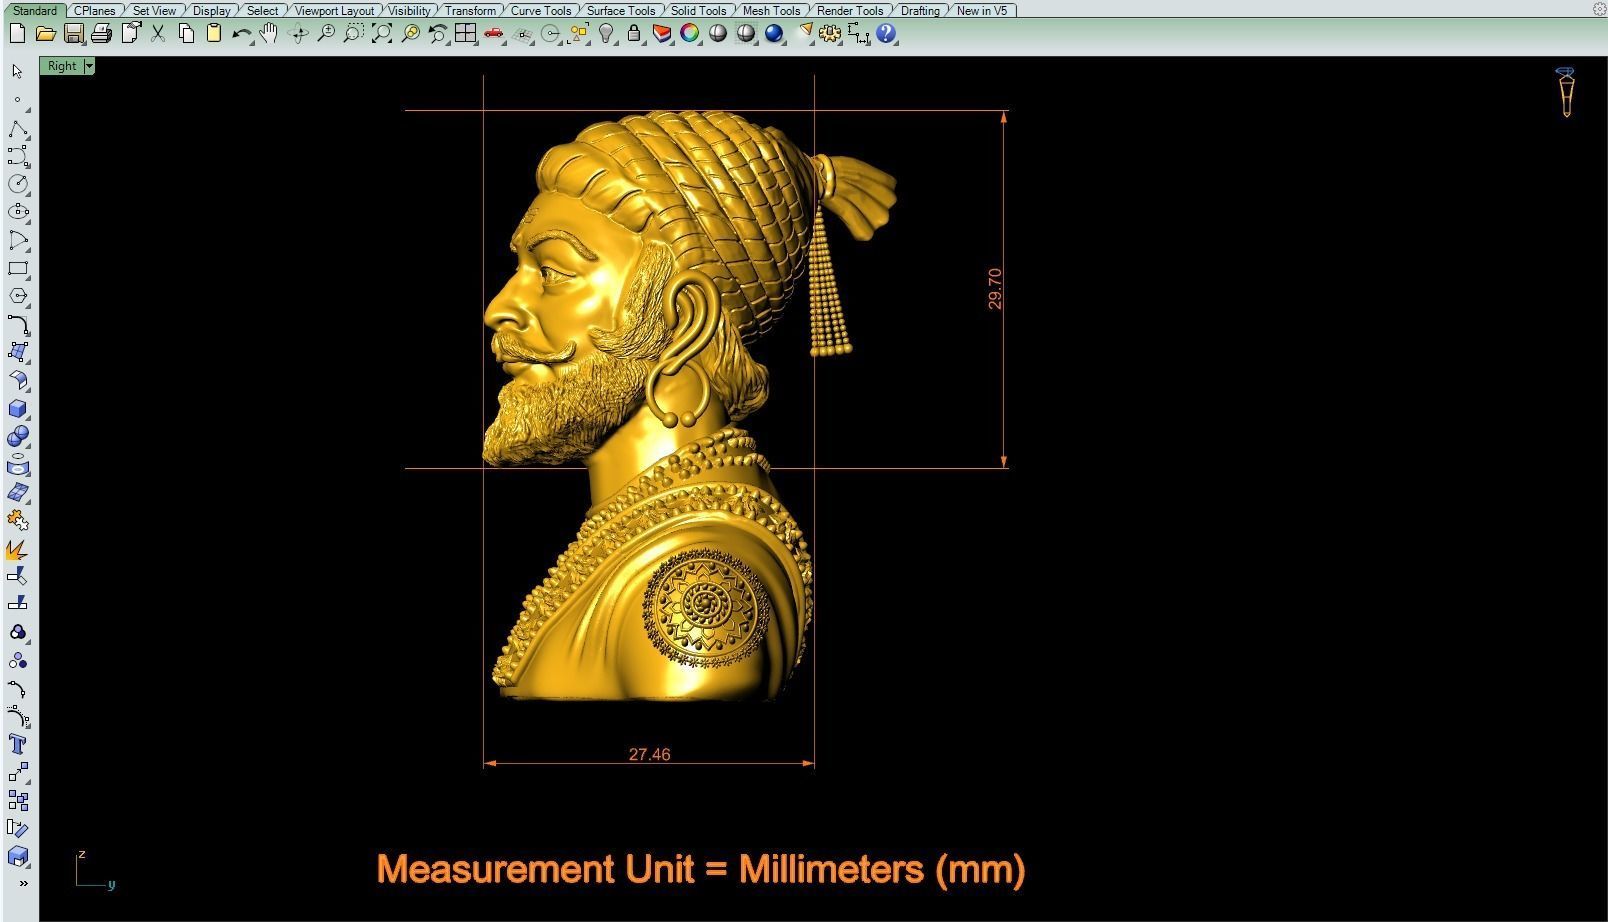The width and height of the screenshot is (1608, 922).
Task: Open Render Tools tab
Action: tap(850, 10)
